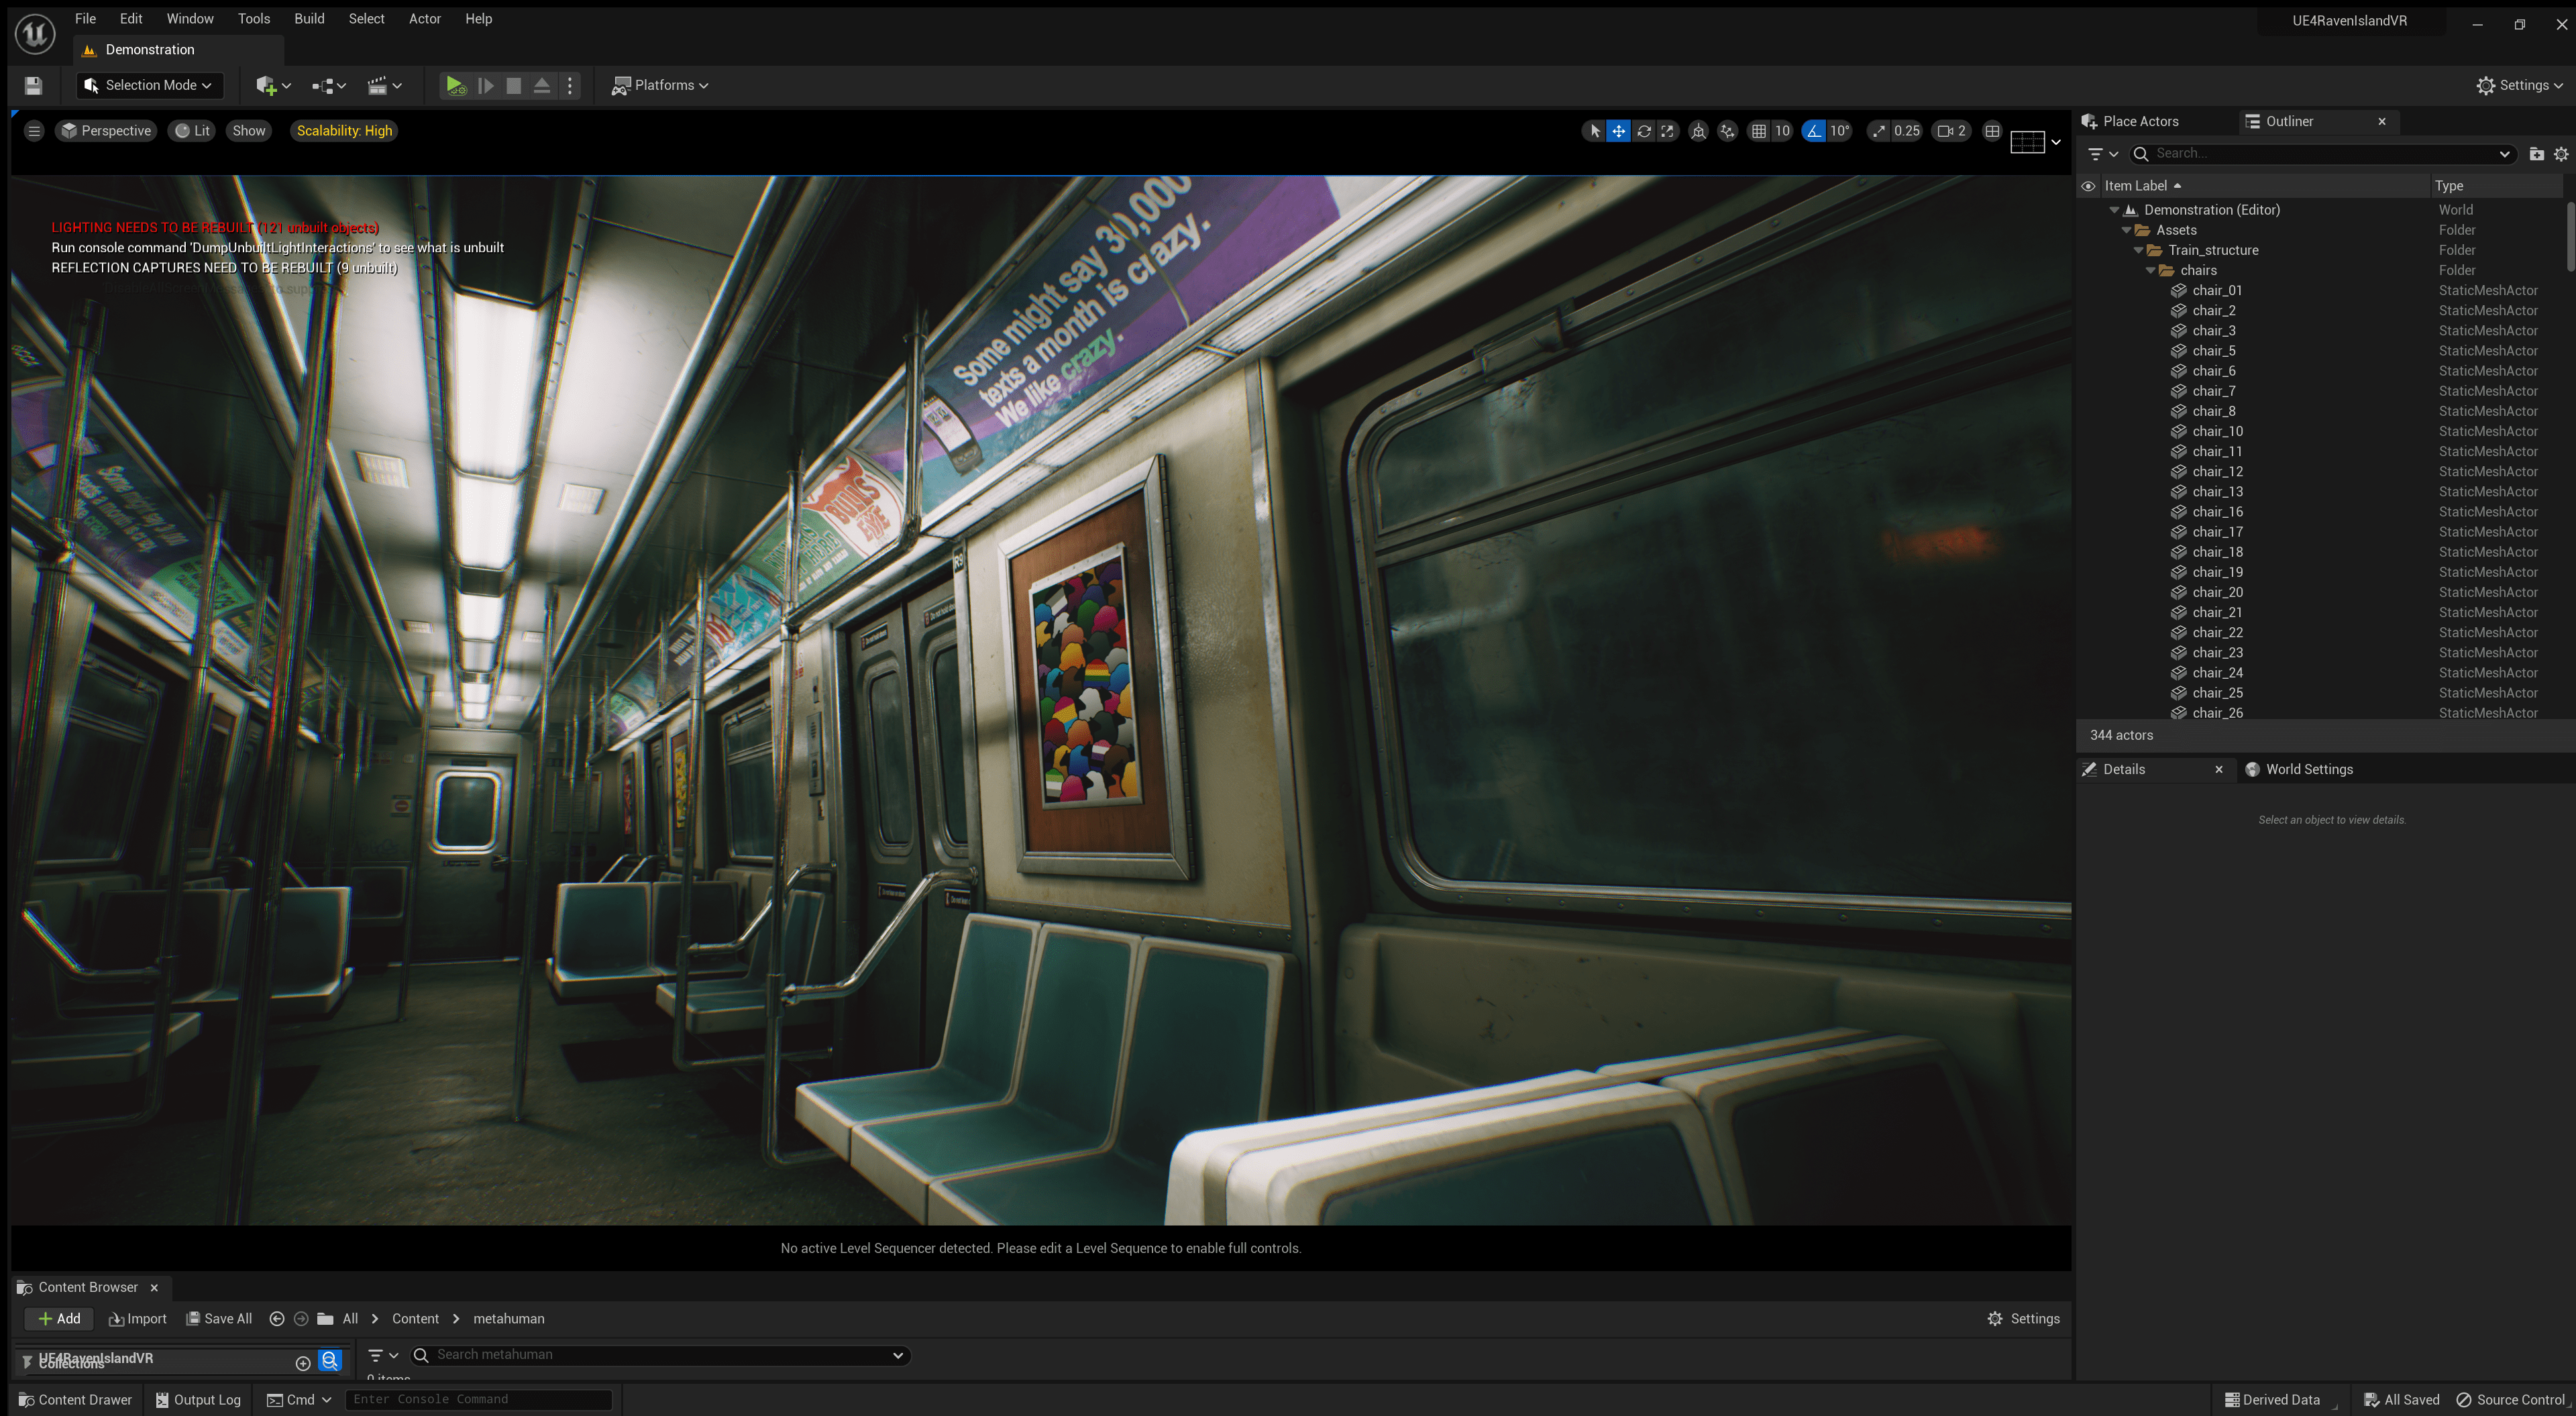Select the rotate gizmo tool icon
The width and height of the screenshot is (2576, 1416).
coord(1643,131)
